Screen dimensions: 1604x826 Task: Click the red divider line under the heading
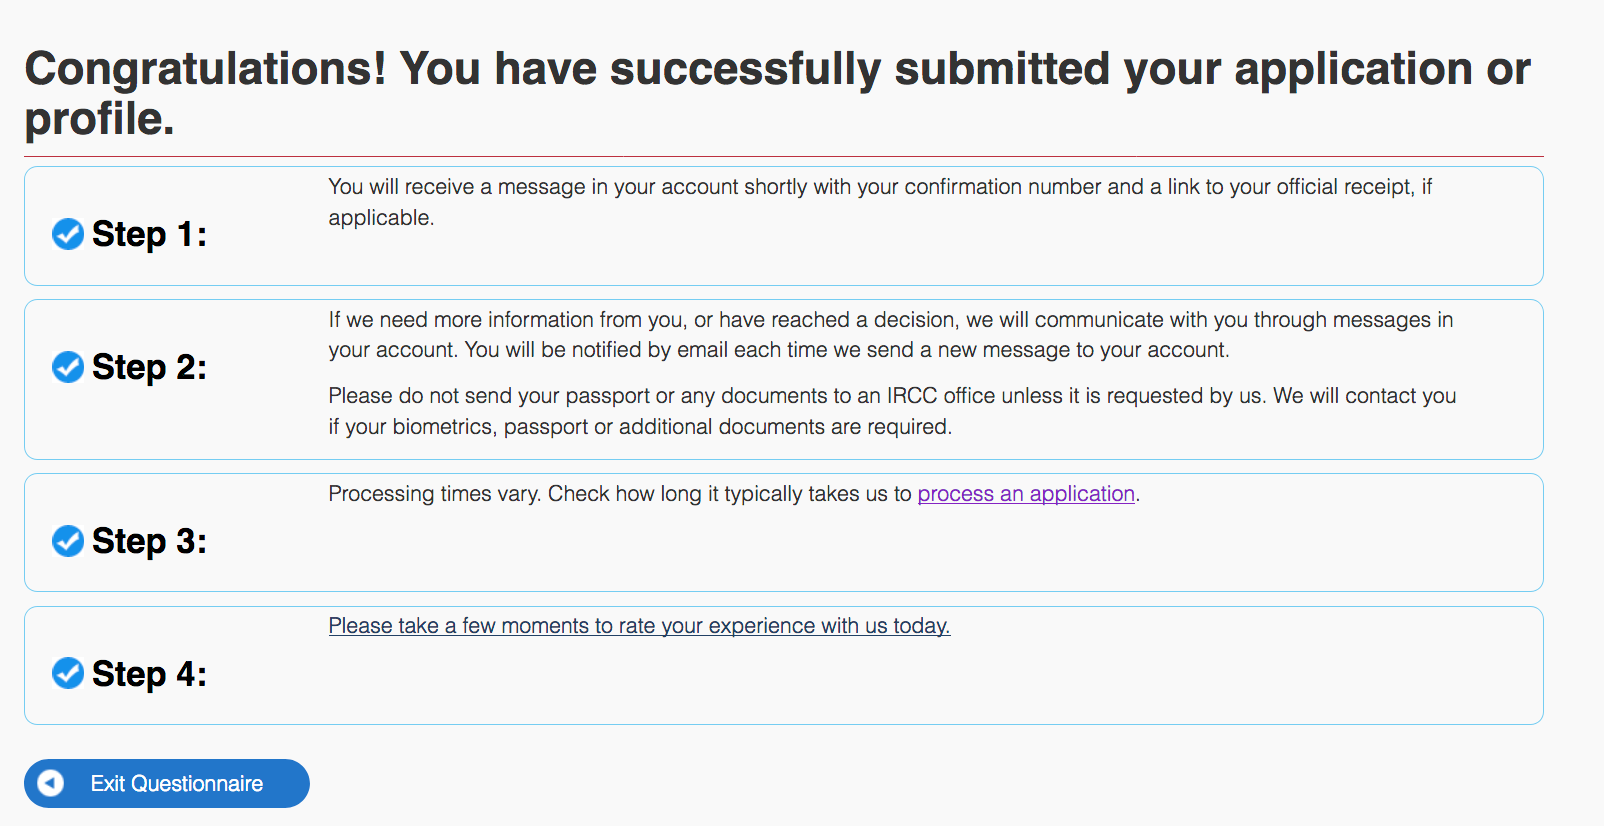coord(784,156)
